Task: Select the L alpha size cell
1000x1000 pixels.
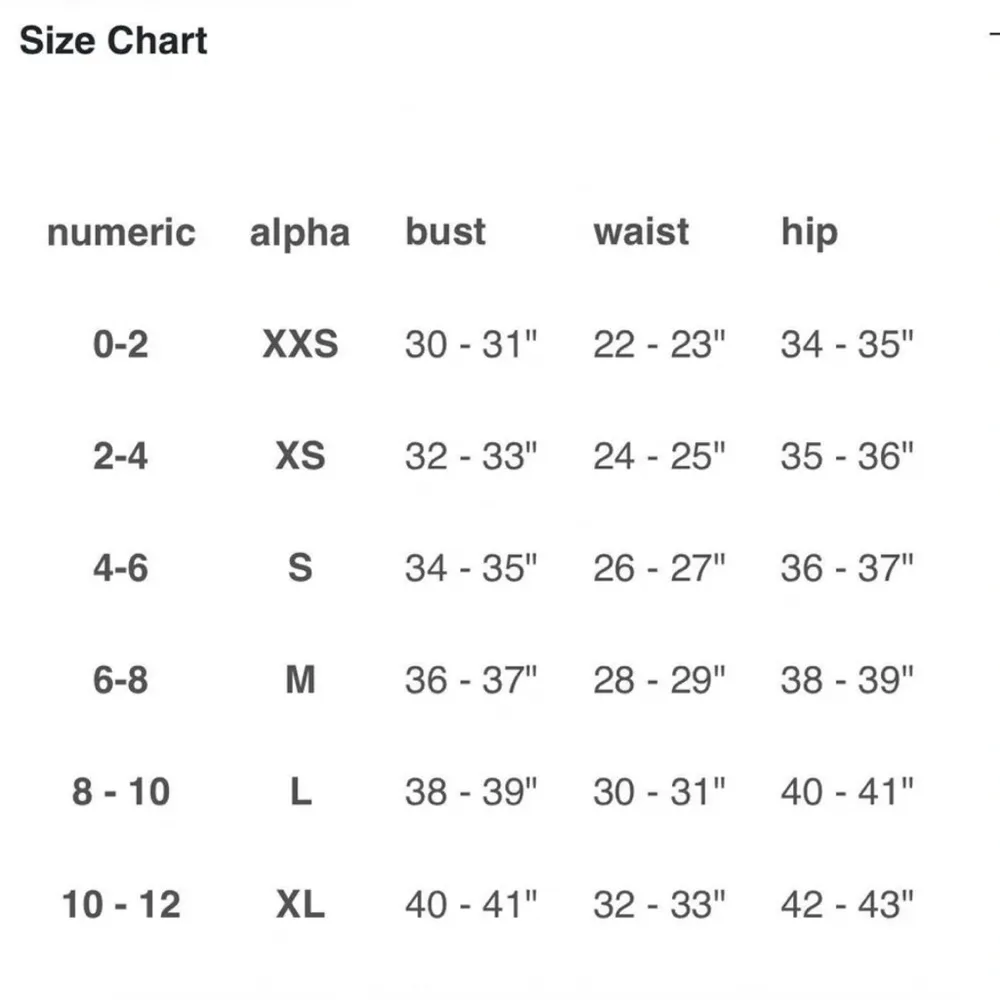Action: pyautogui.click(x=300, y=793)
